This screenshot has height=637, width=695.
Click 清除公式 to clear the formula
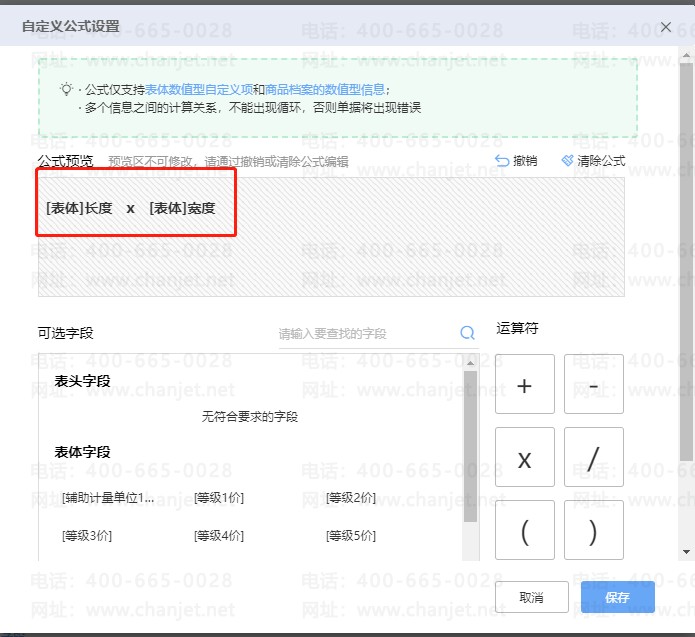(x=593, y=160)
